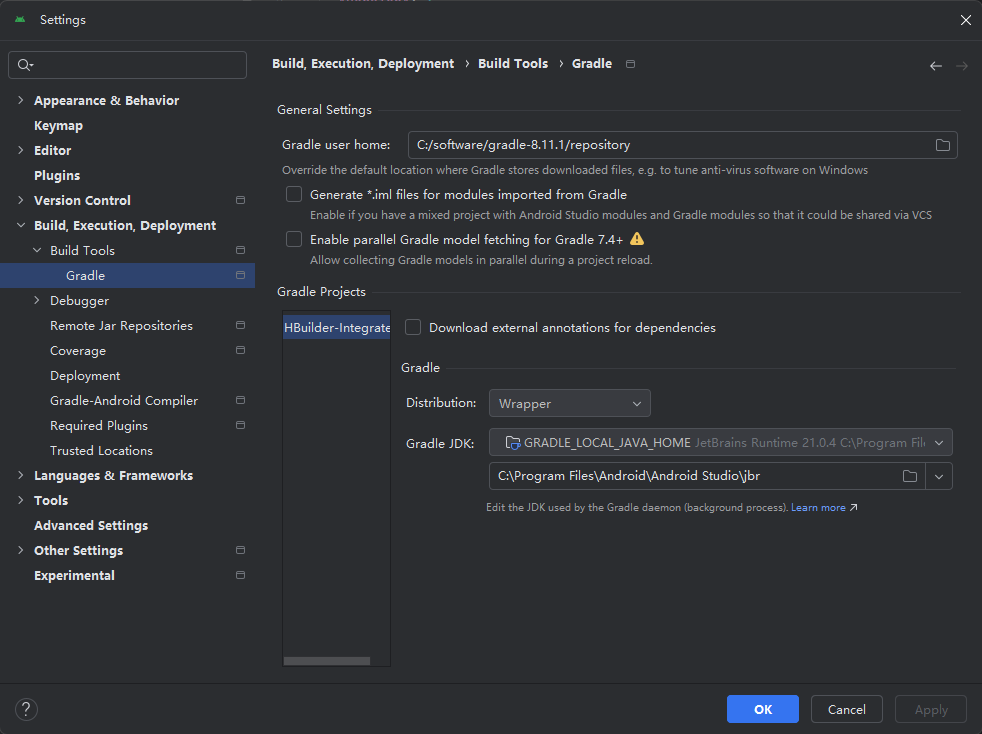982x734 pixels.
Task: Close the Settings dialog with X
Action: click(x=965, y=20)
